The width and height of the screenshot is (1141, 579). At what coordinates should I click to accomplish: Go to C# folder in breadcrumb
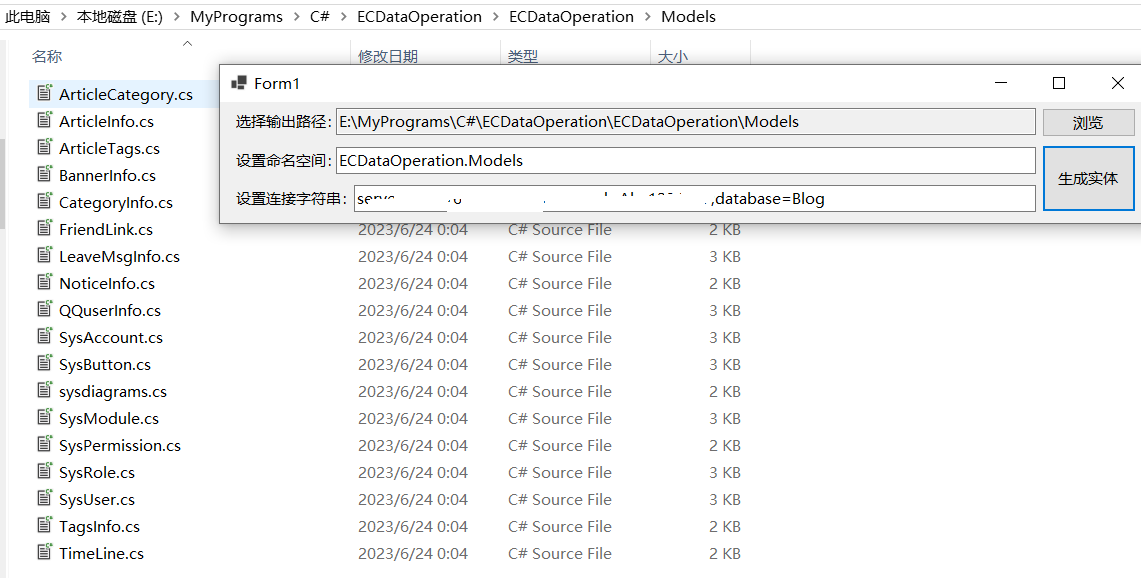pyautogui.click(x=319, y=16)
